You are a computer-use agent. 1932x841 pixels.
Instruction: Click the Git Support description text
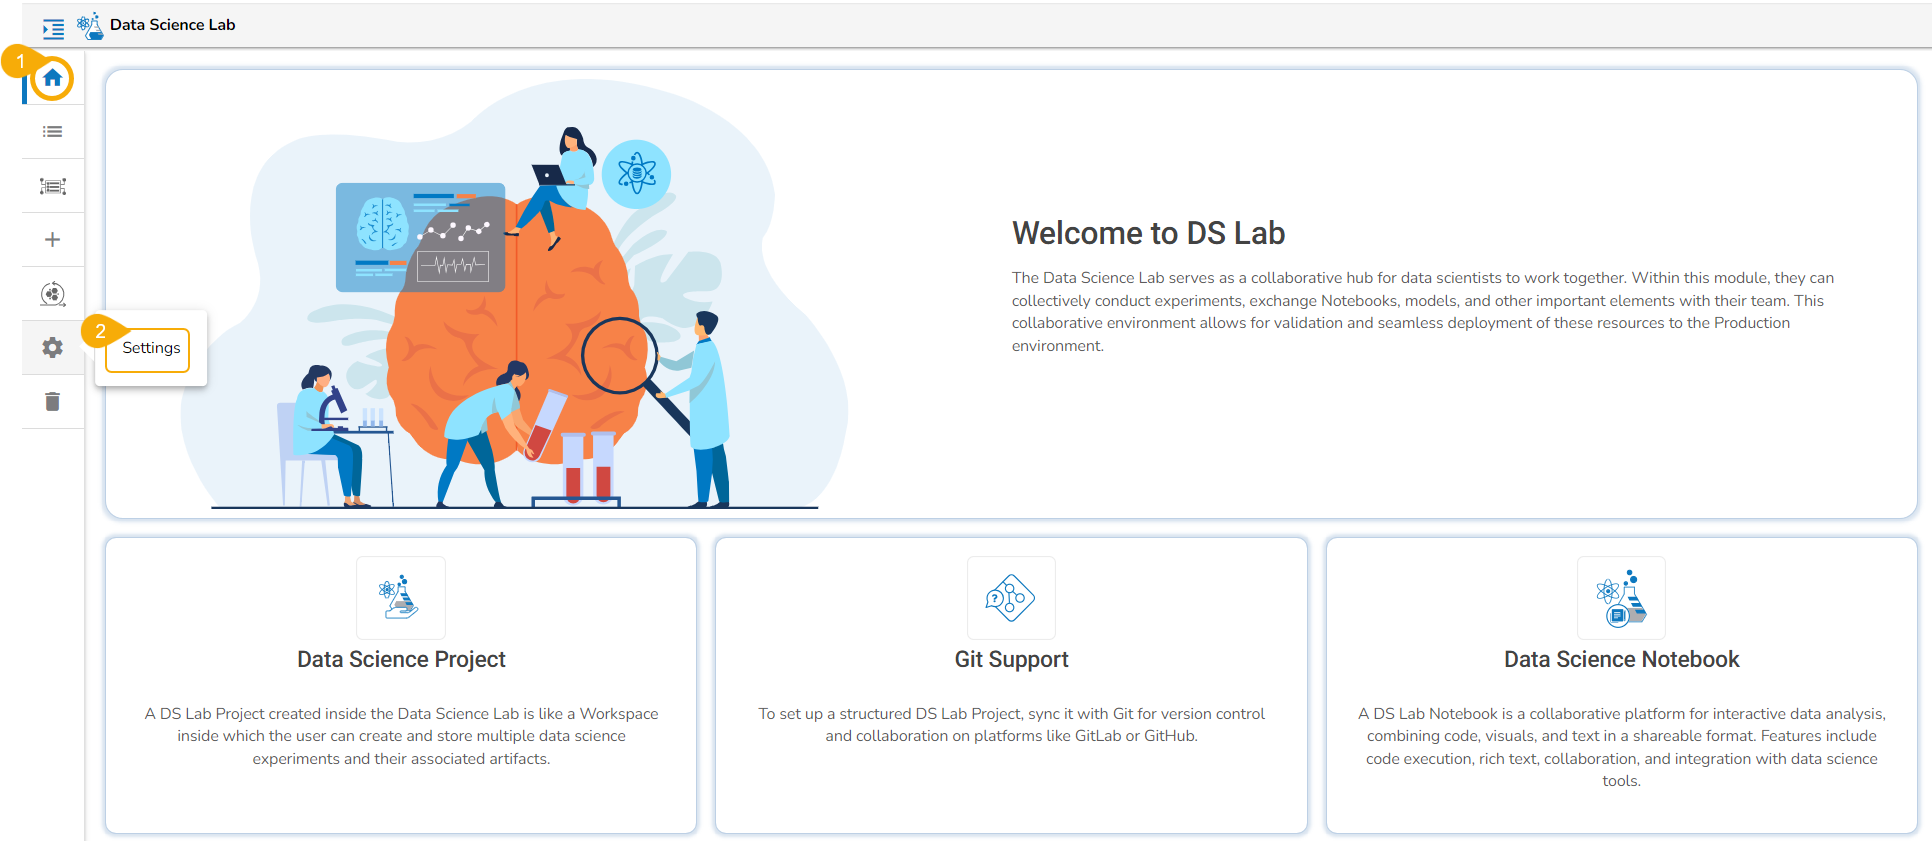pyautogui.click(x=1011, y=725)
